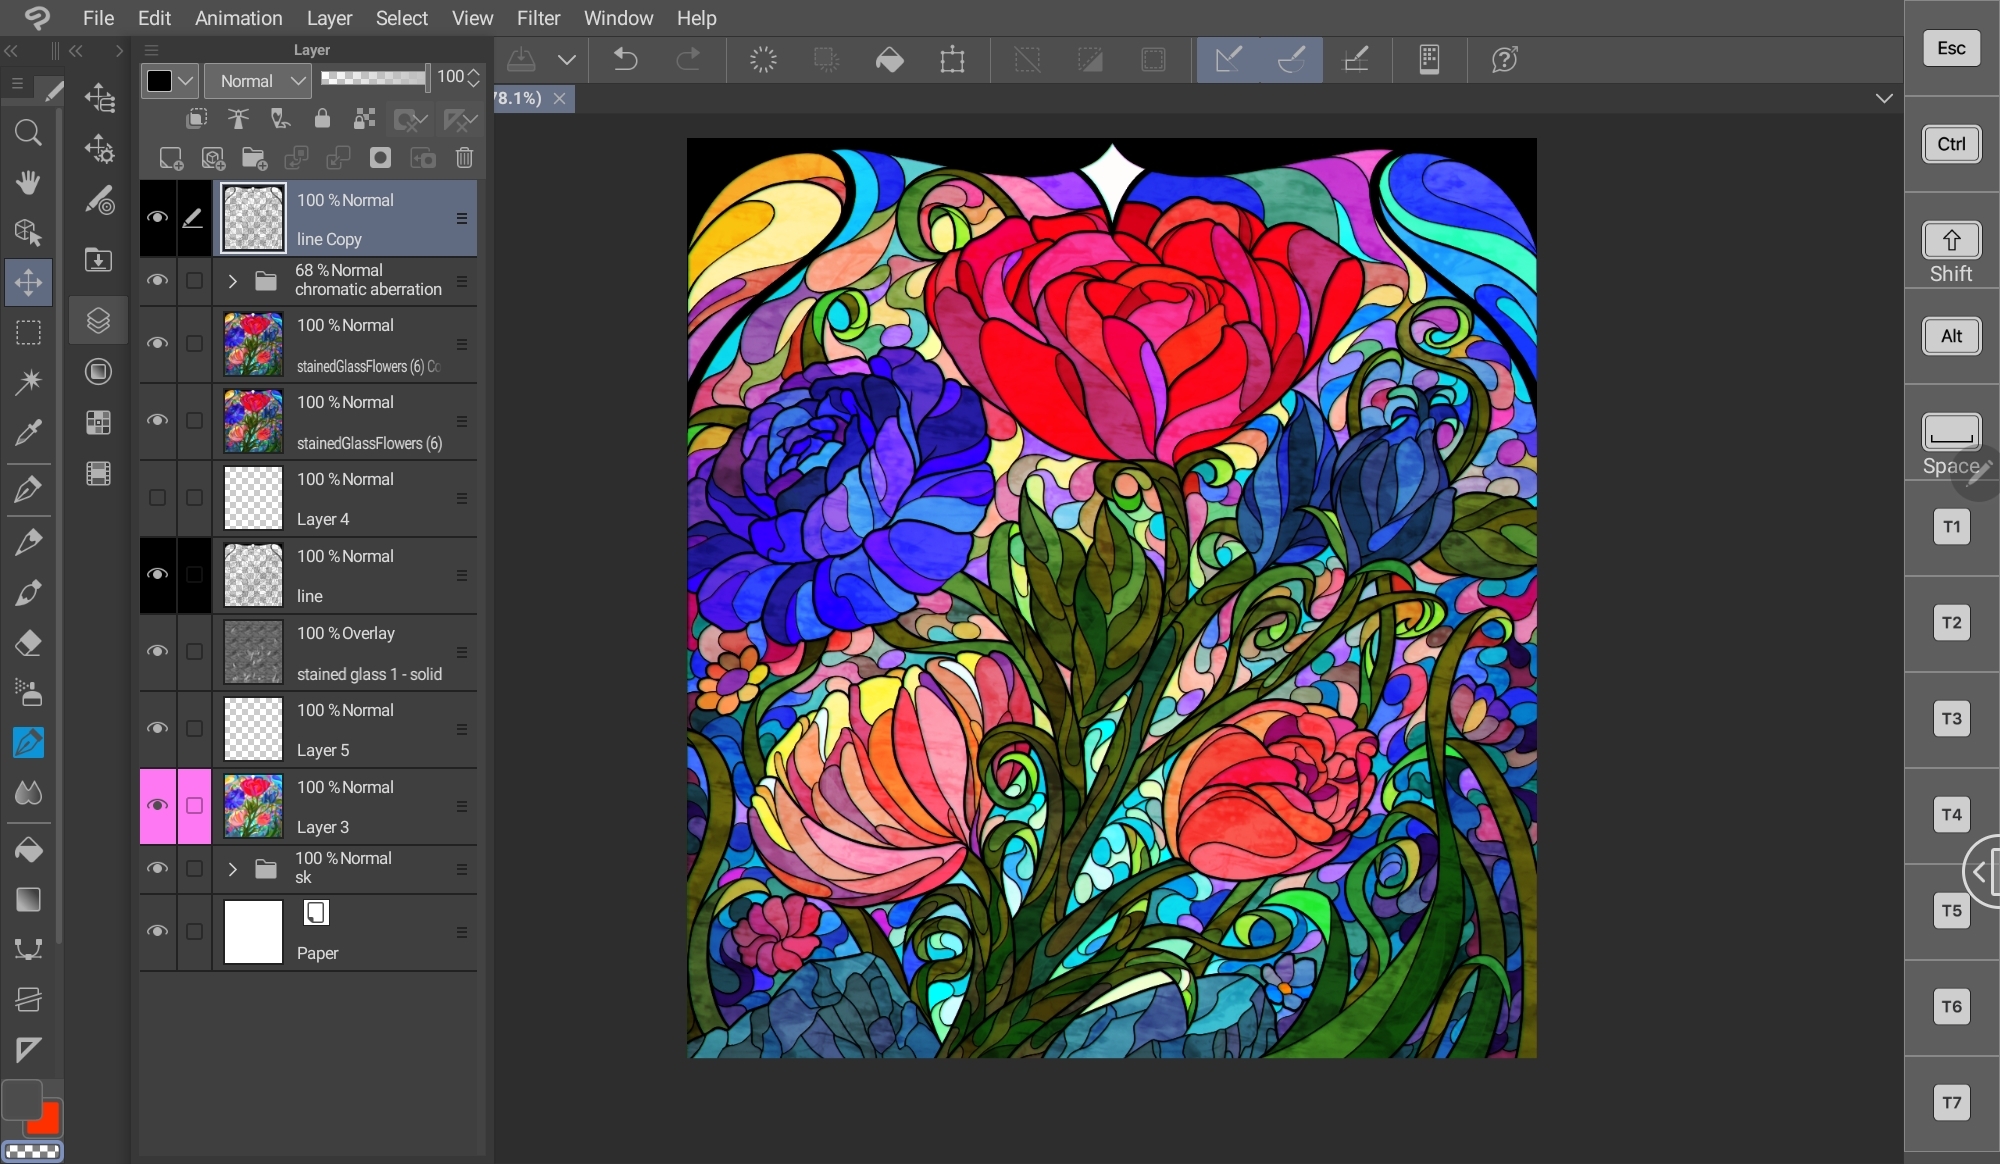This screenshot has width=2000, height=1164.
Task: Select the Zoom magnifier tool
Action: click(x=28, y=133)
